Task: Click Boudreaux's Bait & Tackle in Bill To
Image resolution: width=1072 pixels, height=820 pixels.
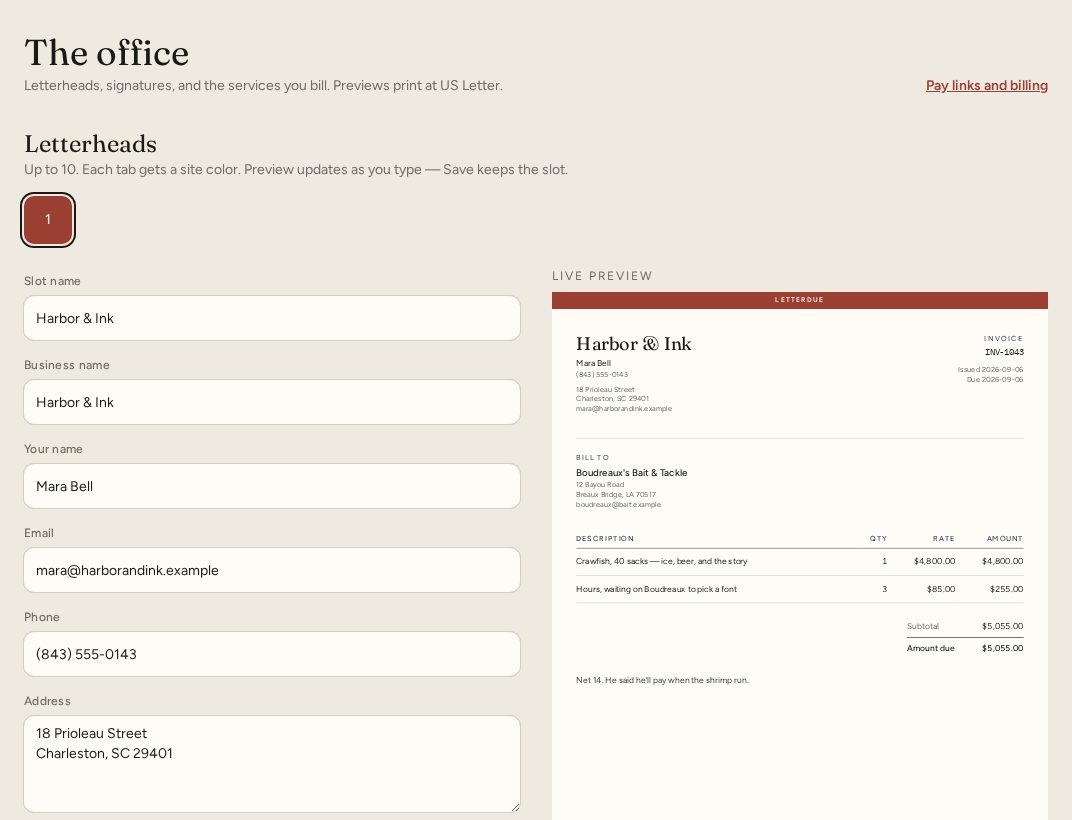Action: click(631, 473)
